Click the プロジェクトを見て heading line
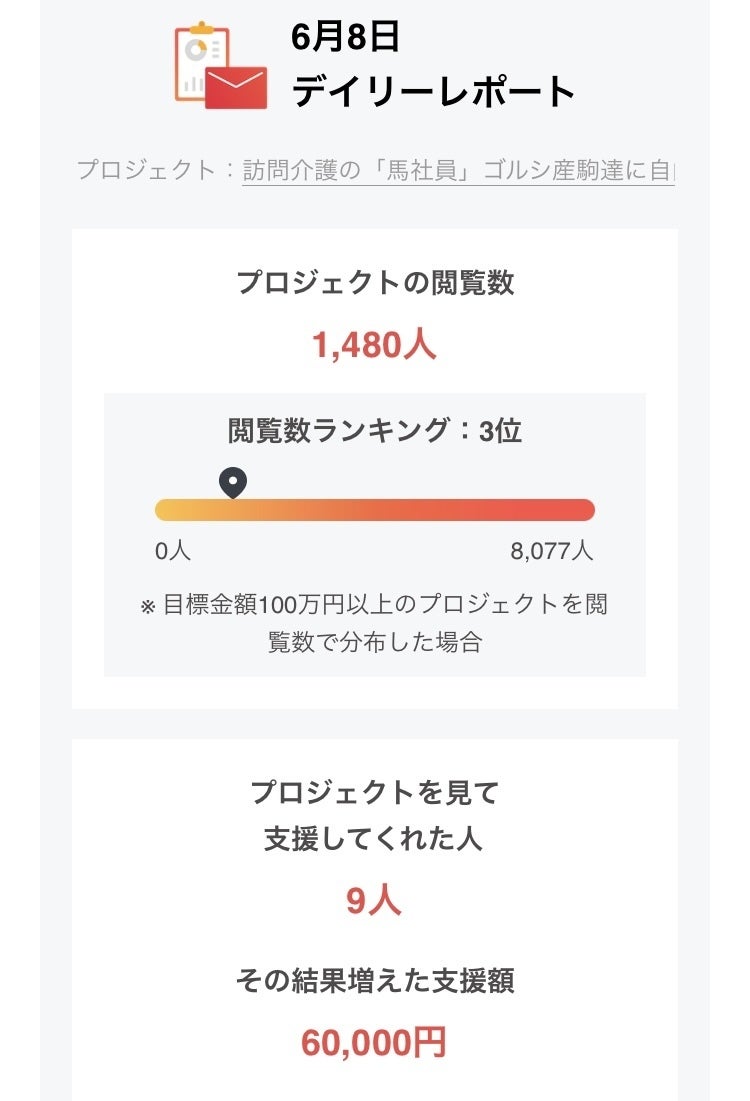 tap(375, 793)
